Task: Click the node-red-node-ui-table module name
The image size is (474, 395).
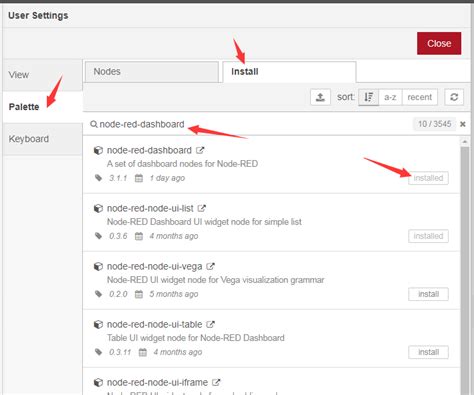Action: tap(155, 324)
